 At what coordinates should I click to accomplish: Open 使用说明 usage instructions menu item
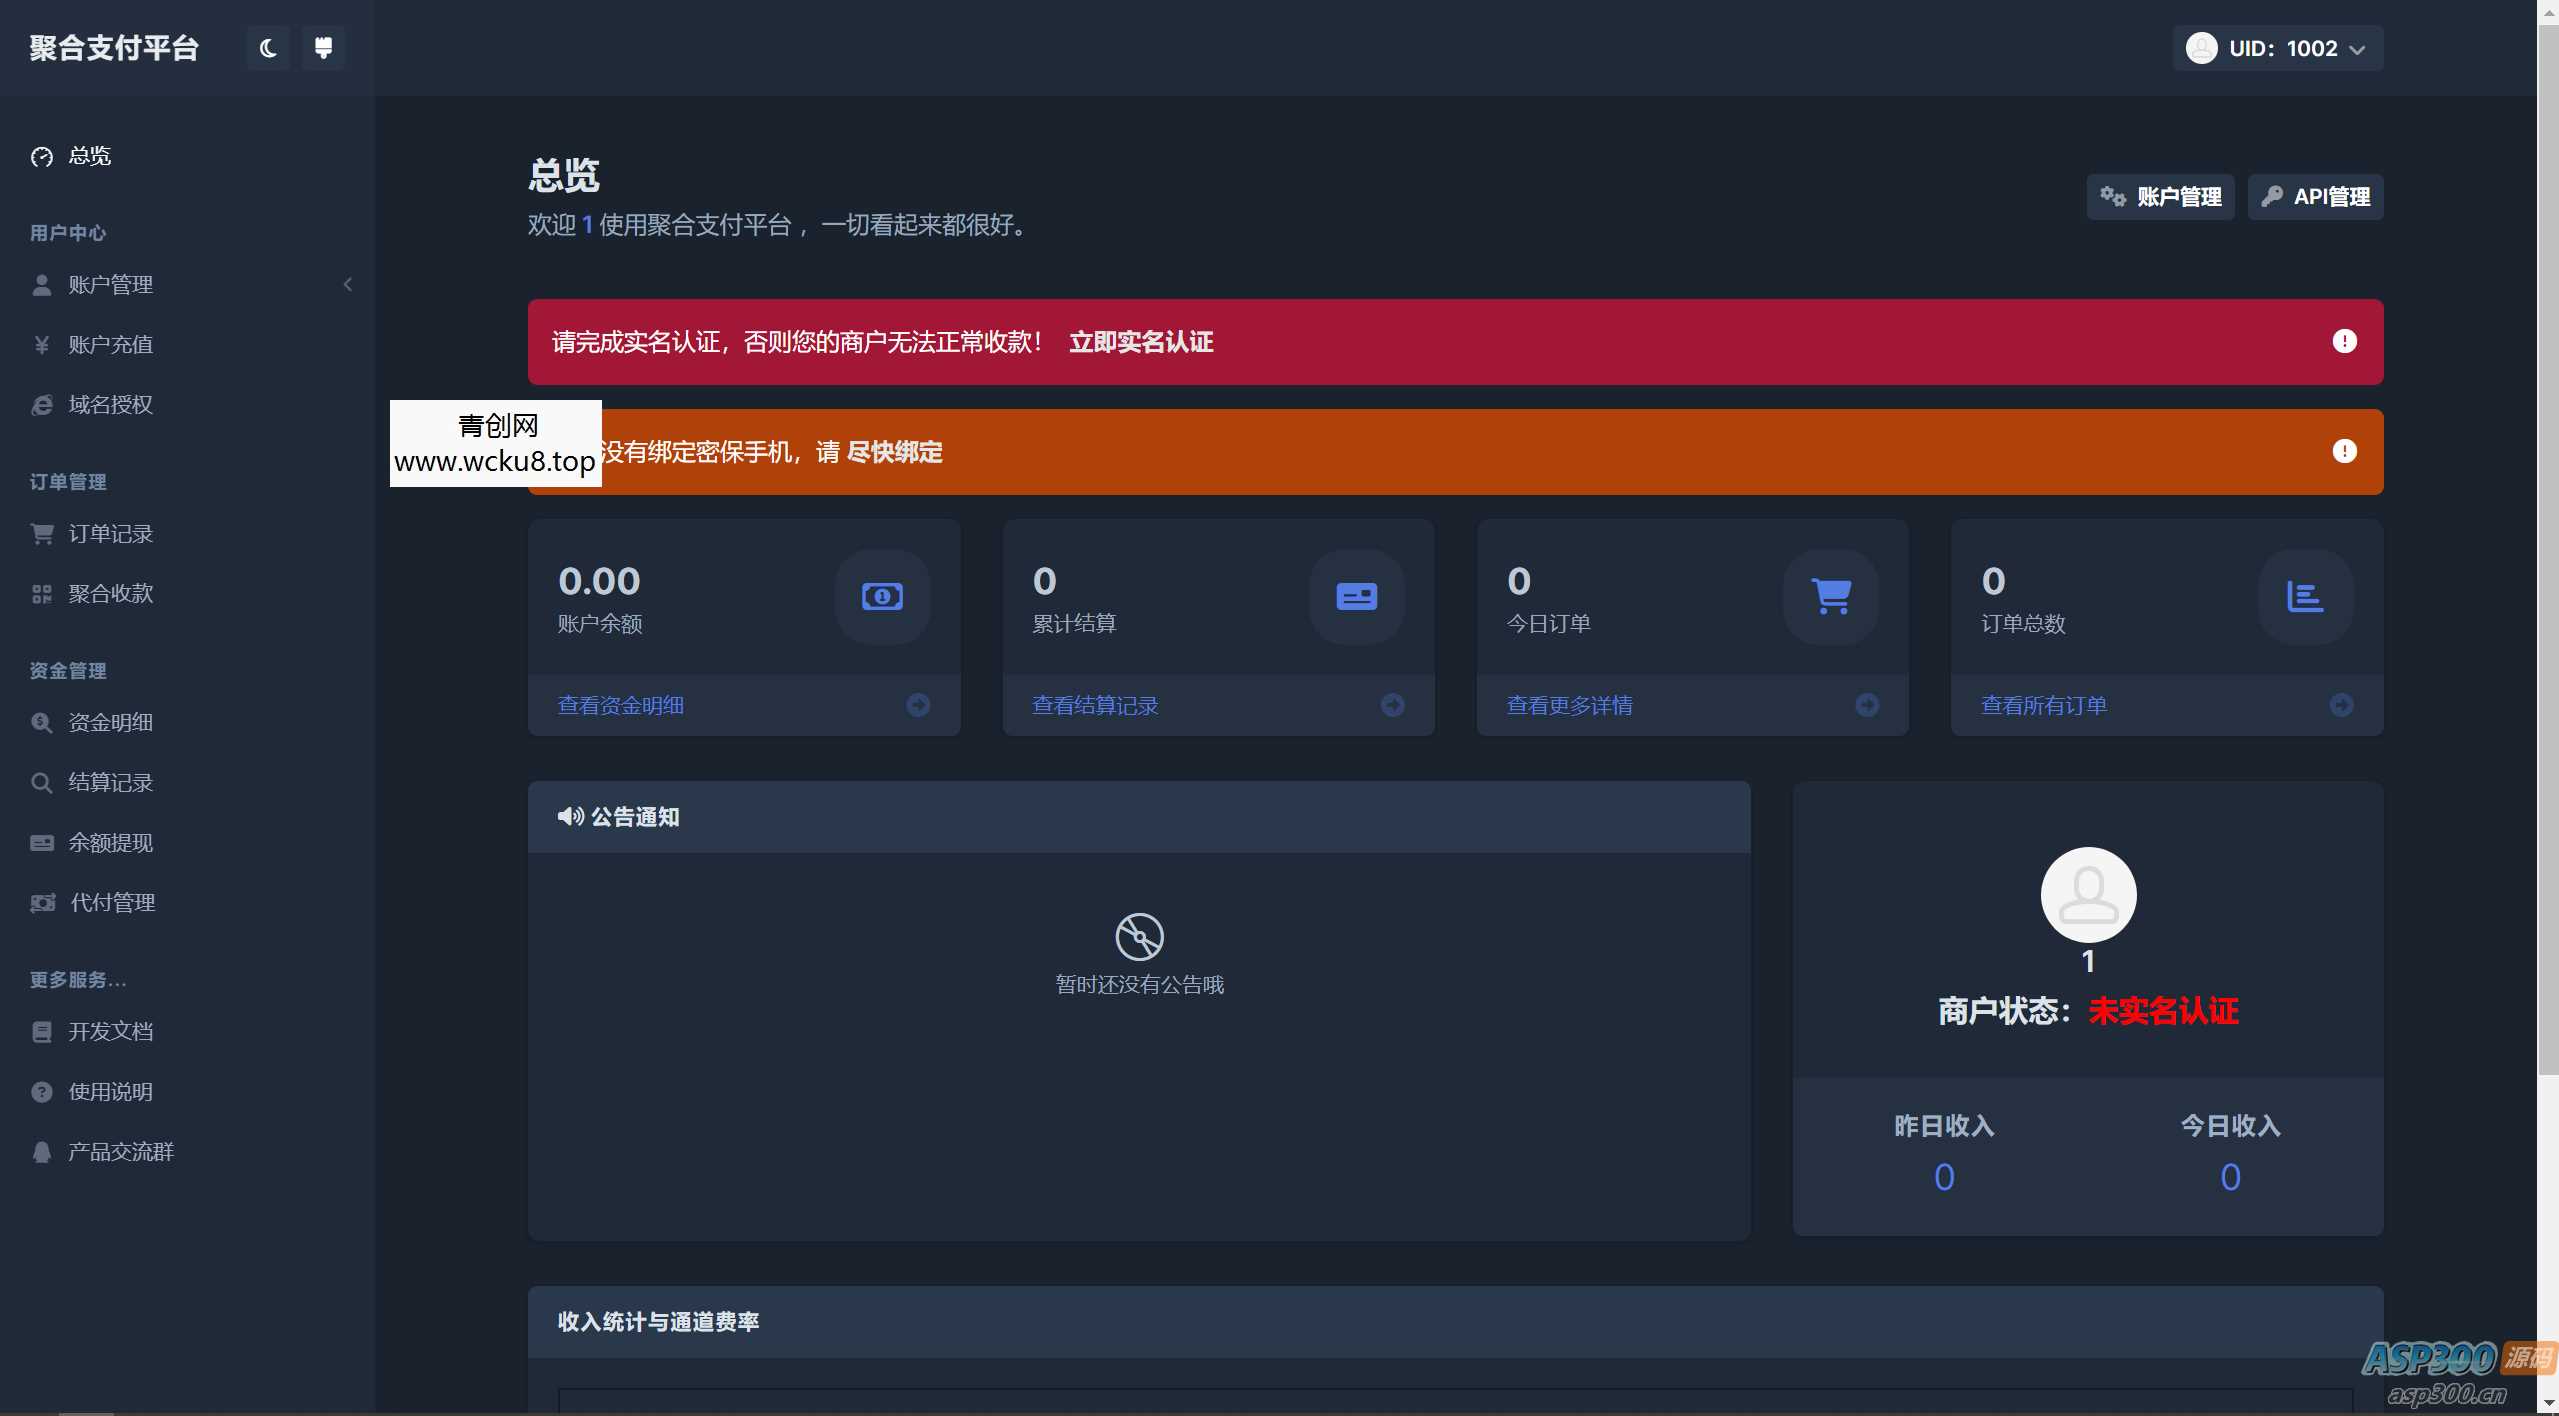click(x=110, y=1091)
